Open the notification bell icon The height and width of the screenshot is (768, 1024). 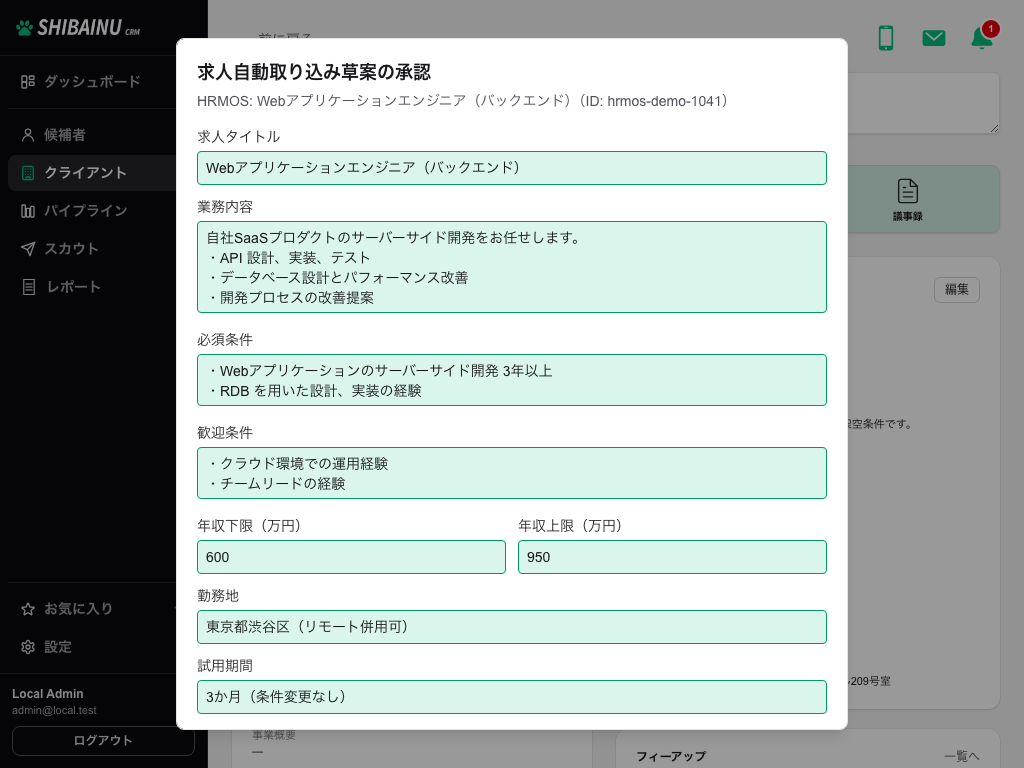click(982, 38)
